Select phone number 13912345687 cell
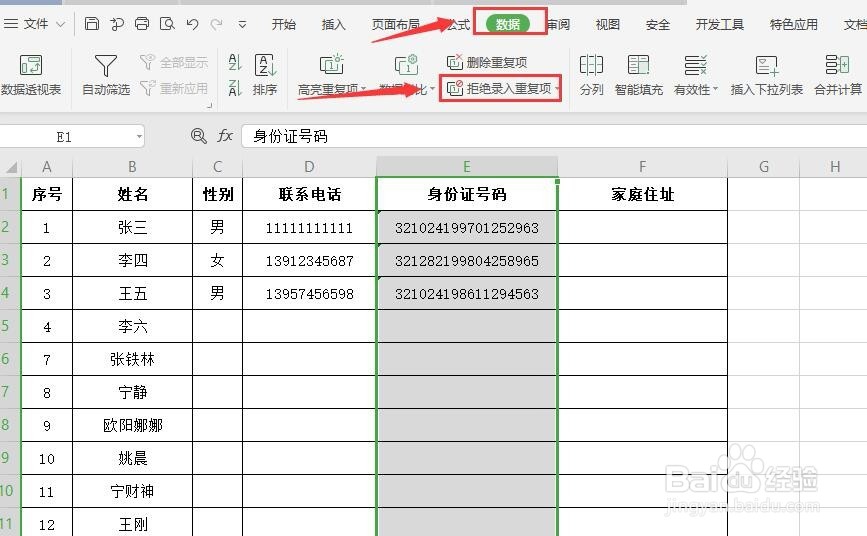The width and height of the screenshot is (867, 536). 309,261
